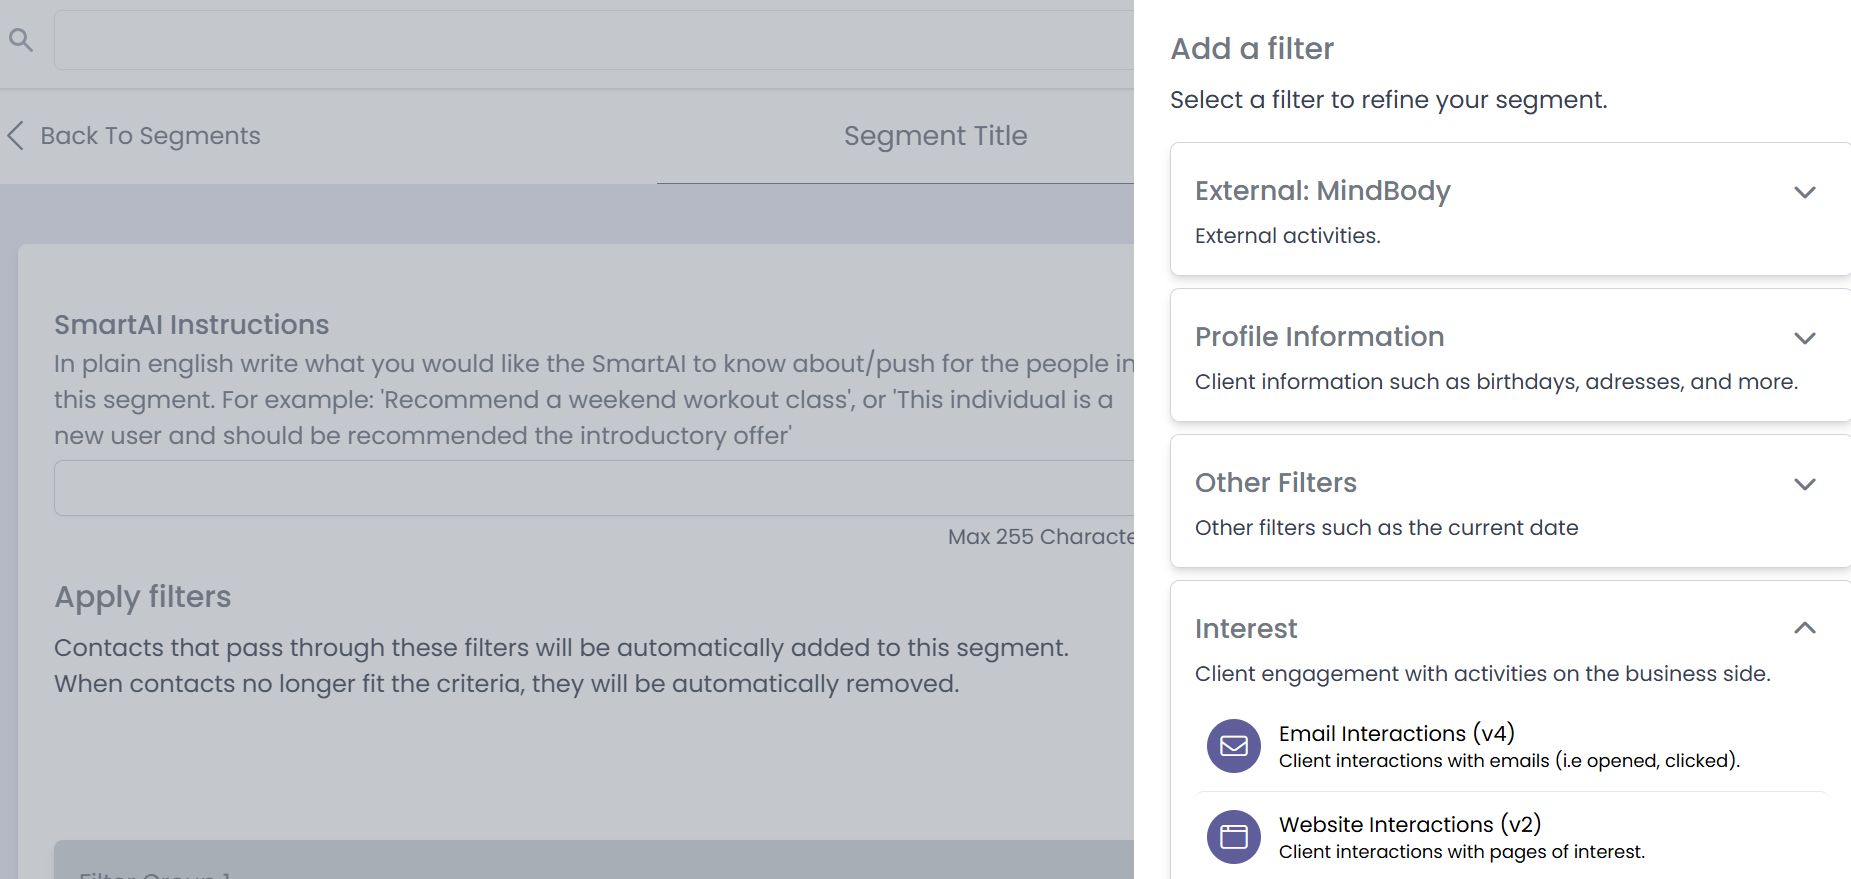The width and height of the screenshot is (1851, 879).
Task: Open Back To Segments
Action: [x=150, y=135]
